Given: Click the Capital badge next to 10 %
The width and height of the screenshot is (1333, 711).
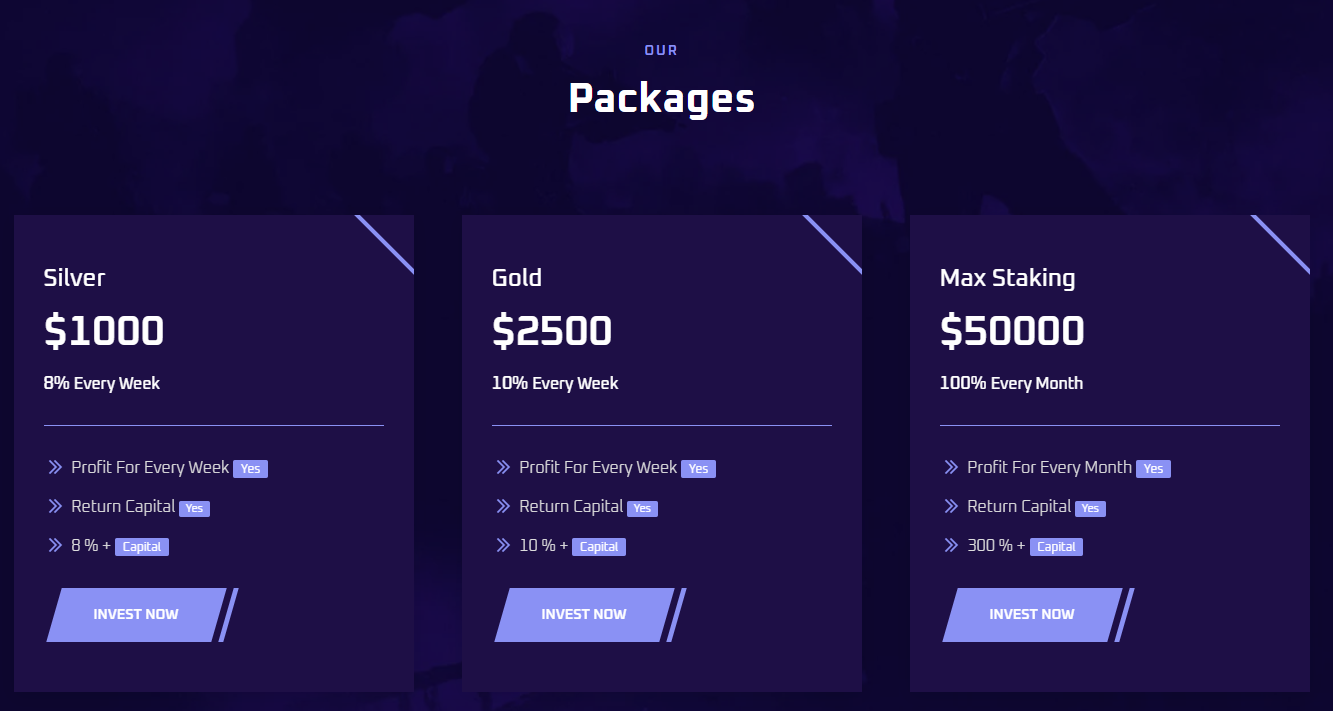Looking at the screenshot, I should pos(599,547).
